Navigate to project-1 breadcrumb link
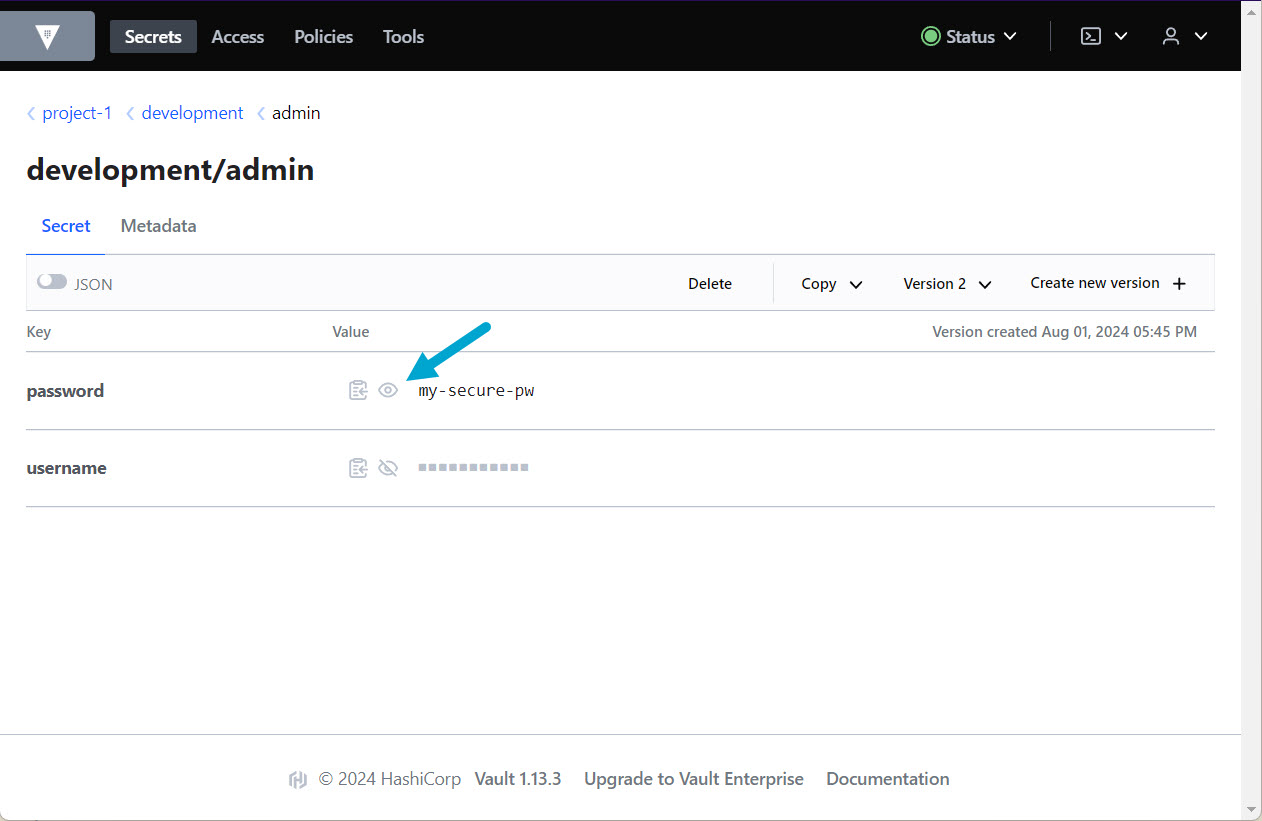 (77, 113)
